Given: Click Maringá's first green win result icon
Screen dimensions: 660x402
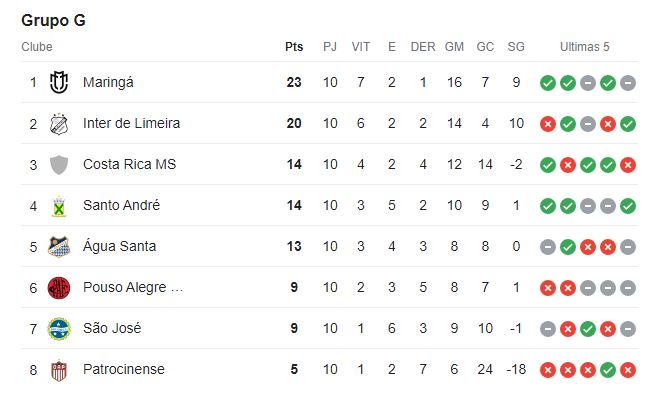Looking at the screenshot, I should point(548,82).
